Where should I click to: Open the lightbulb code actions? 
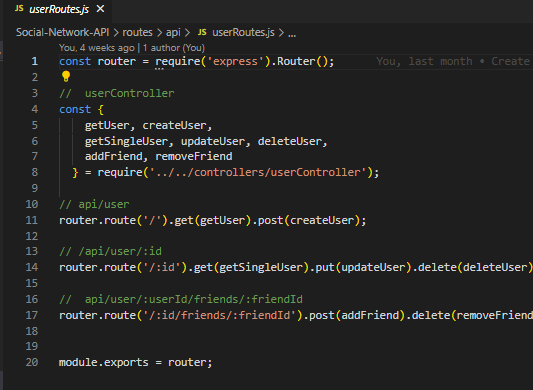click(66, 77)
